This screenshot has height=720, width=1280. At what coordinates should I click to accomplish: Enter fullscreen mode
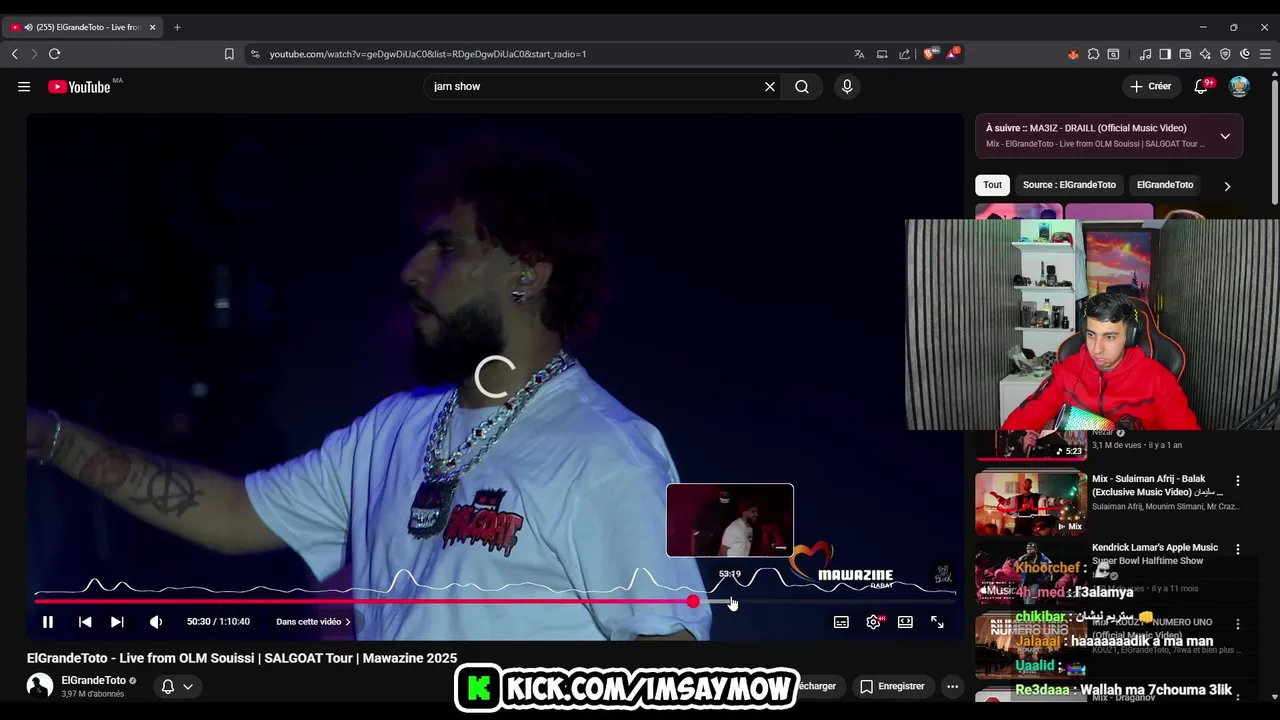click(937, 622)
